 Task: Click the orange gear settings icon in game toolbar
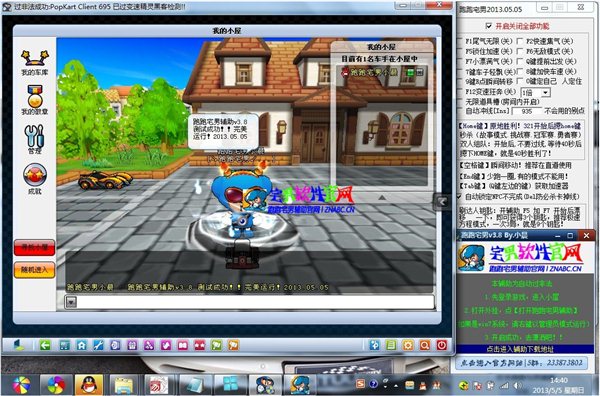click(408, 345)
